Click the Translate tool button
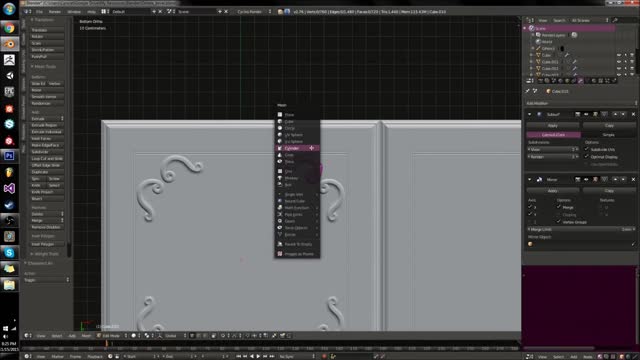640x360 pixels. 47,30
